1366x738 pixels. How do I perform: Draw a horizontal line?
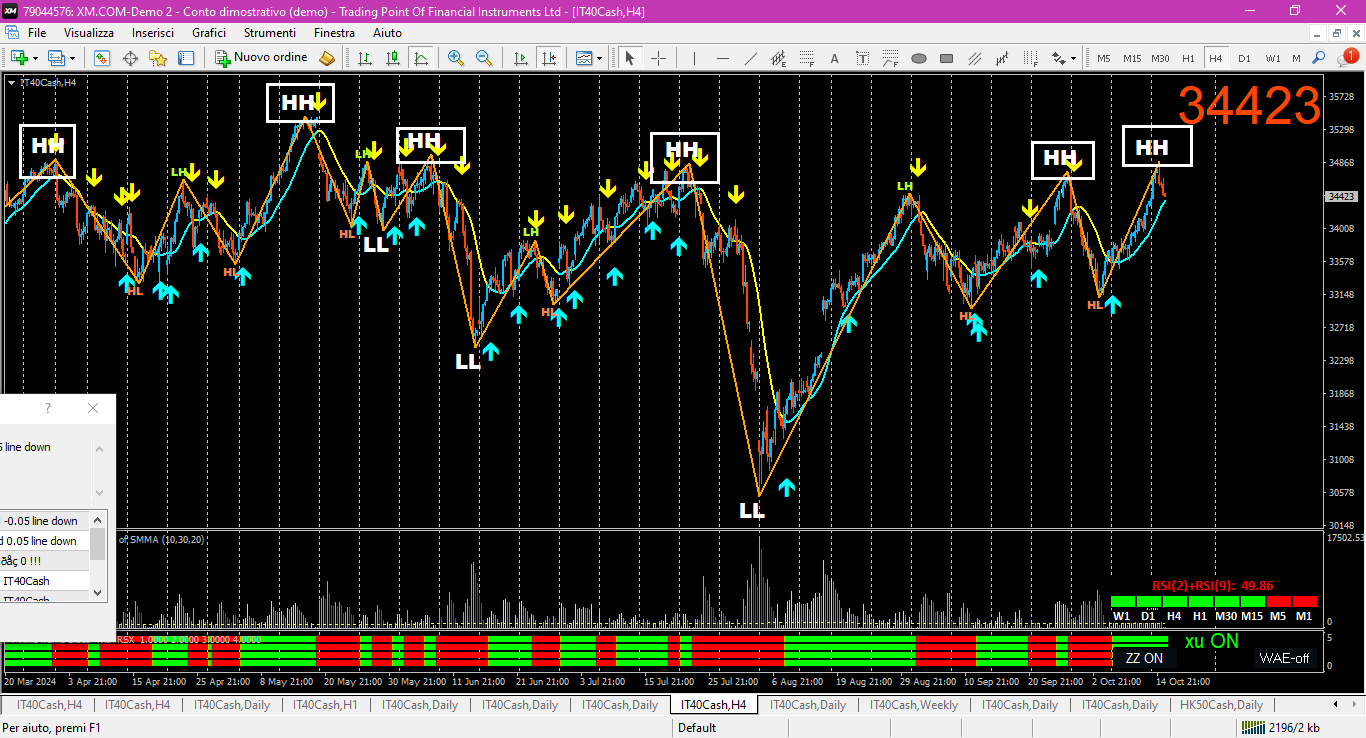pyautogui.click(x=722, y=58)
